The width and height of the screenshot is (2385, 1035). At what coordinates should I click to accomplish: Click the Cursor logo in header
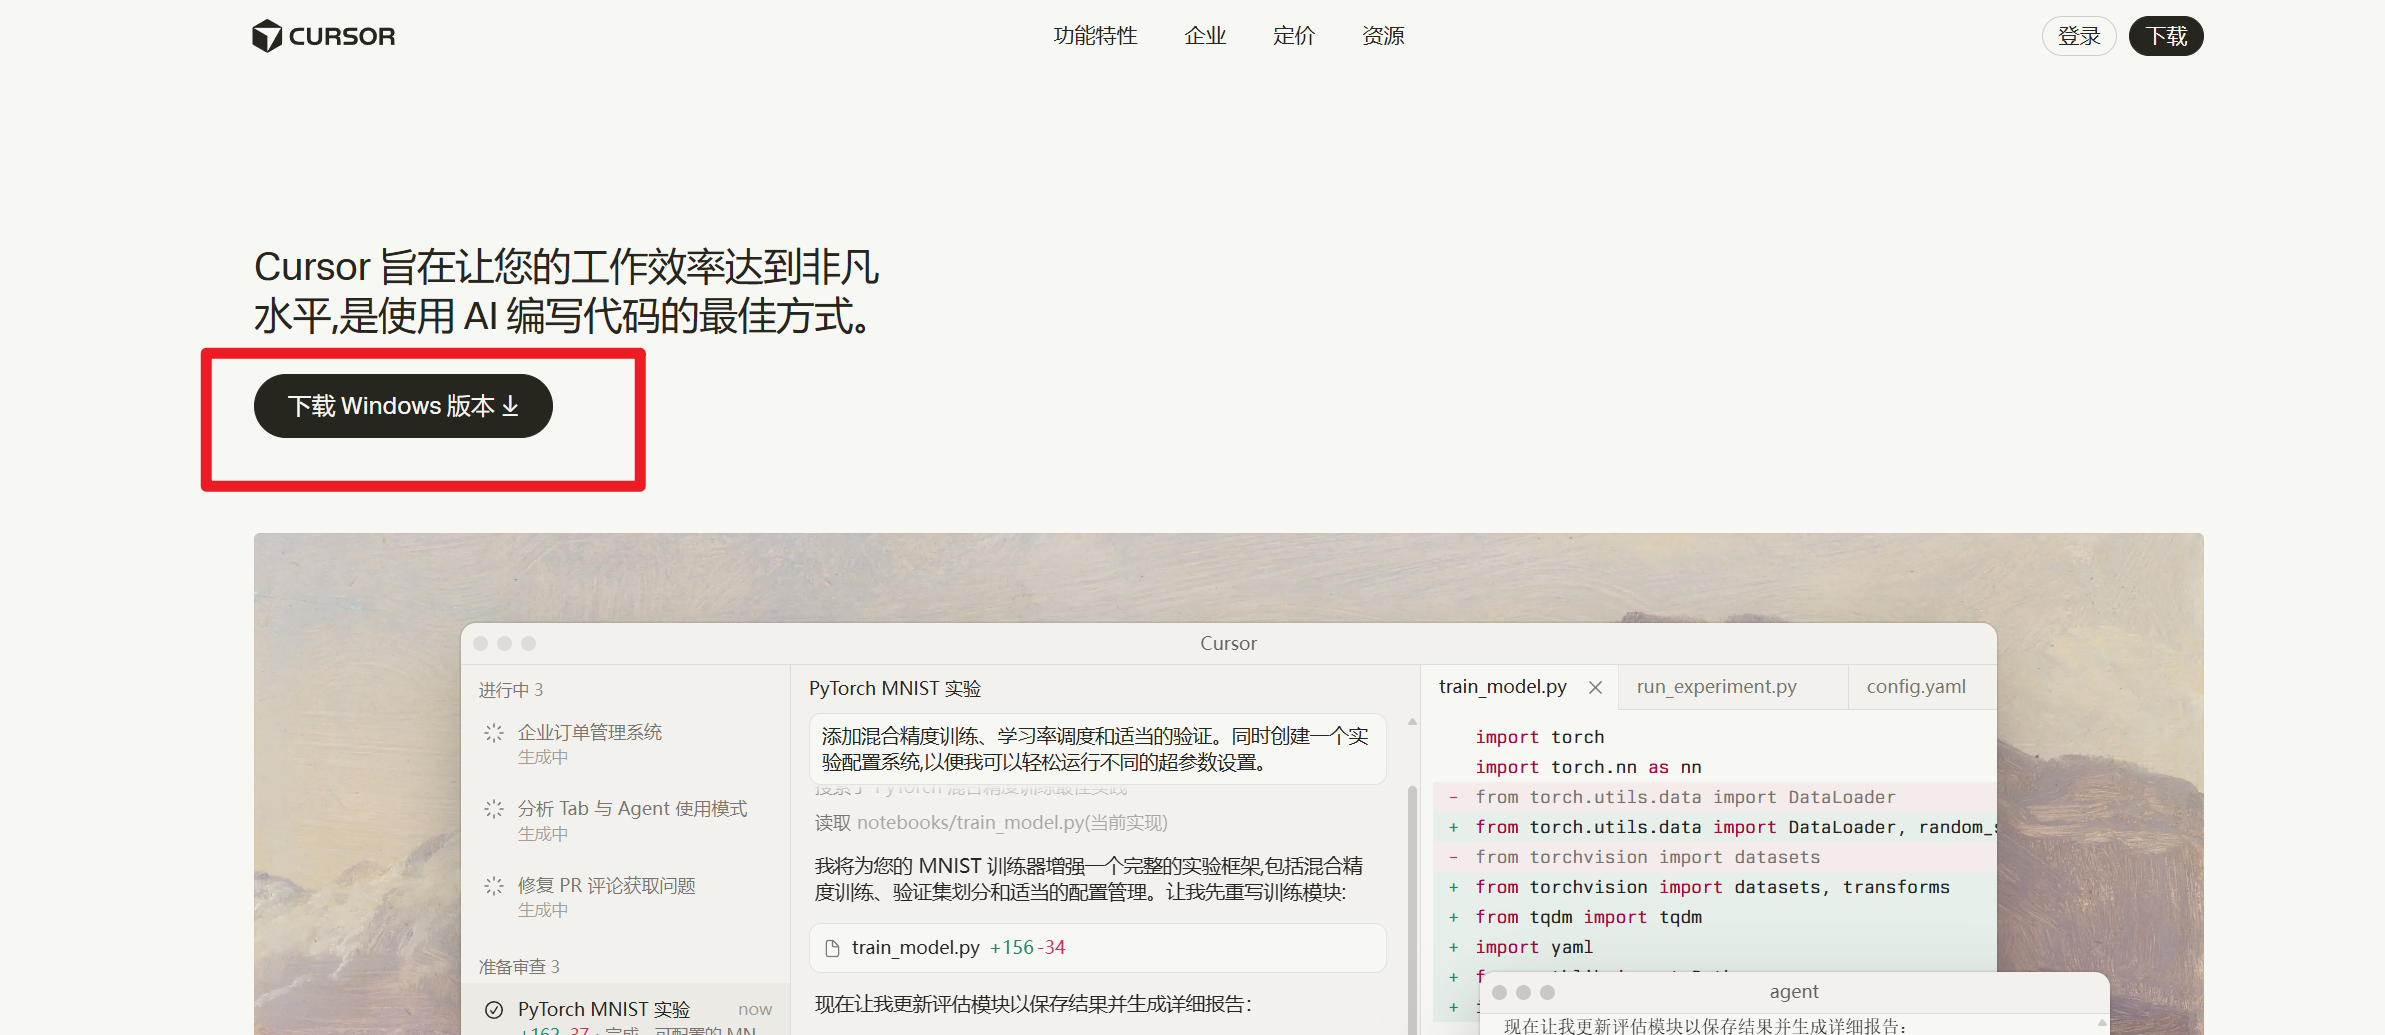pos(323,36)
